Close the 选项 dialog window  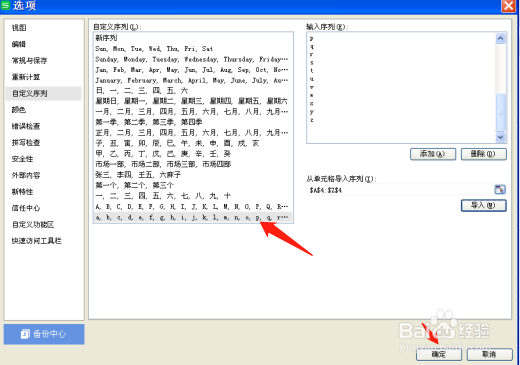click(509, 6)
